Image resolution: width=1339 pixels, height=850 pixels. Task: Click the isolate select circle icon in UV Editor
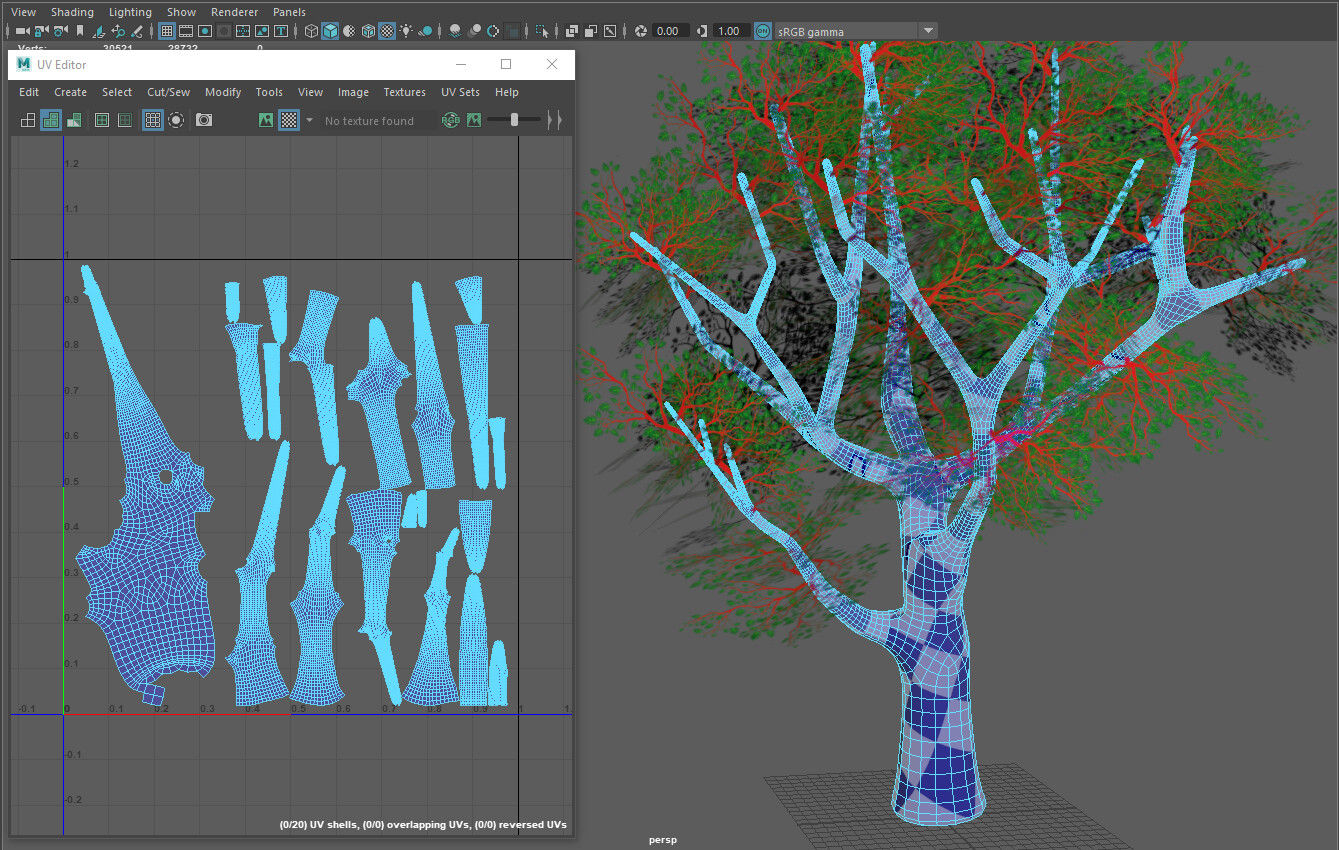pyautogui.click(x=176, y=120)
